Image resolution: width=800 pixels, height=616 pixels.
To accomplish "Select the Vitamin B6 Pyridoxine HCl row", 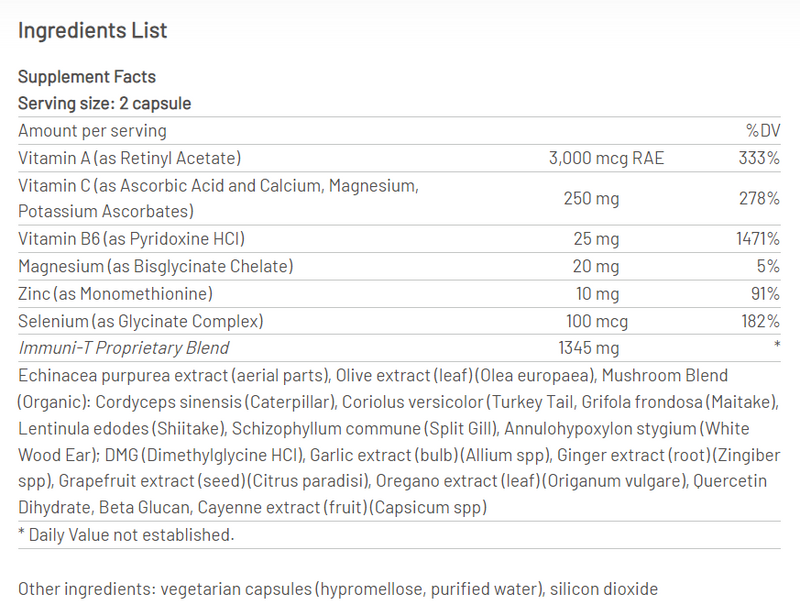I will point(399,239).
